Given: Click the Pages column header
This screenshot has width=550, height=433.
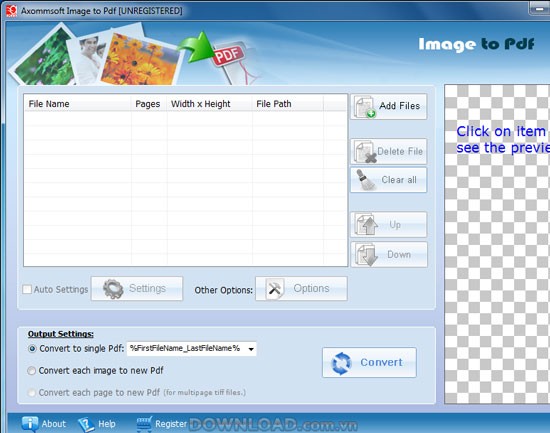Looking at the screenshot, I should (149, 104).
